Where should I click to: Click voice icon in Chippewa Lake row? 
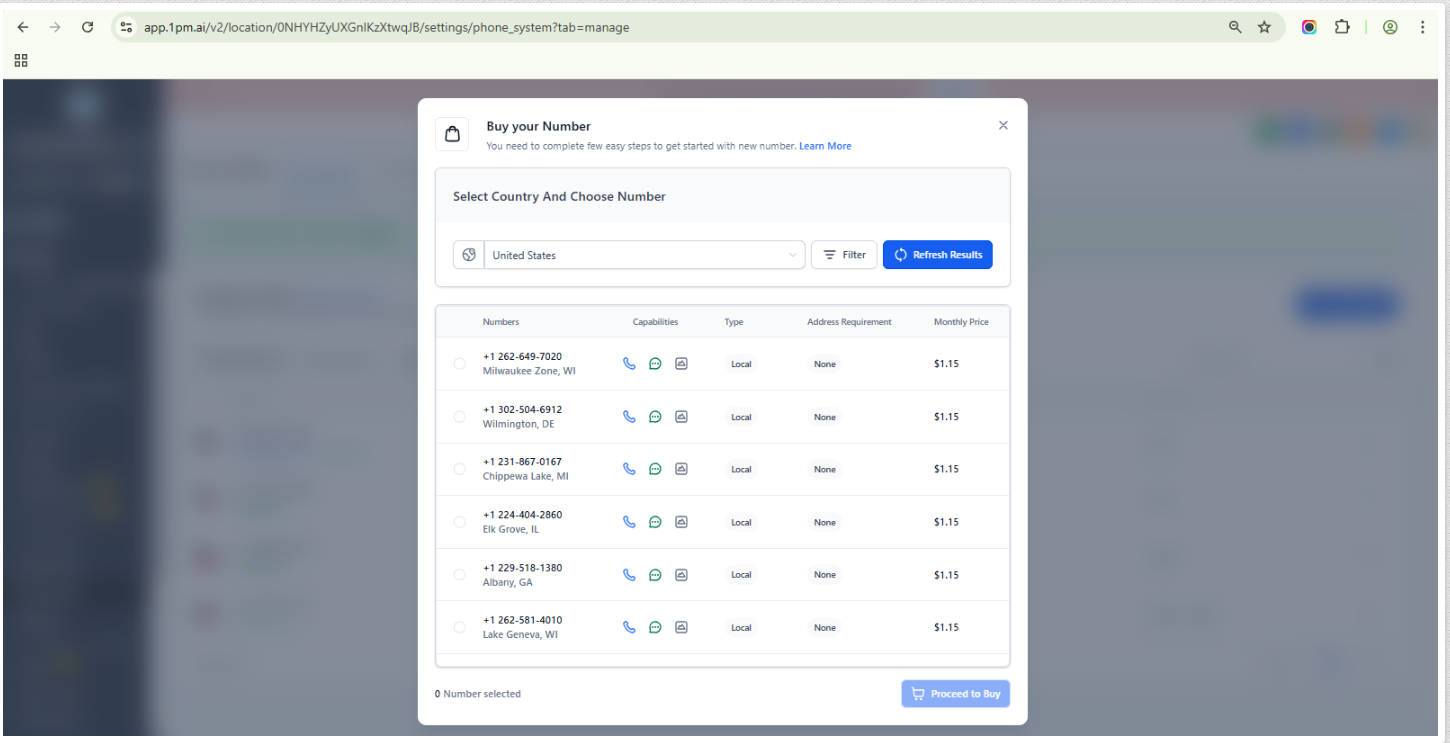tap(629, 469)
